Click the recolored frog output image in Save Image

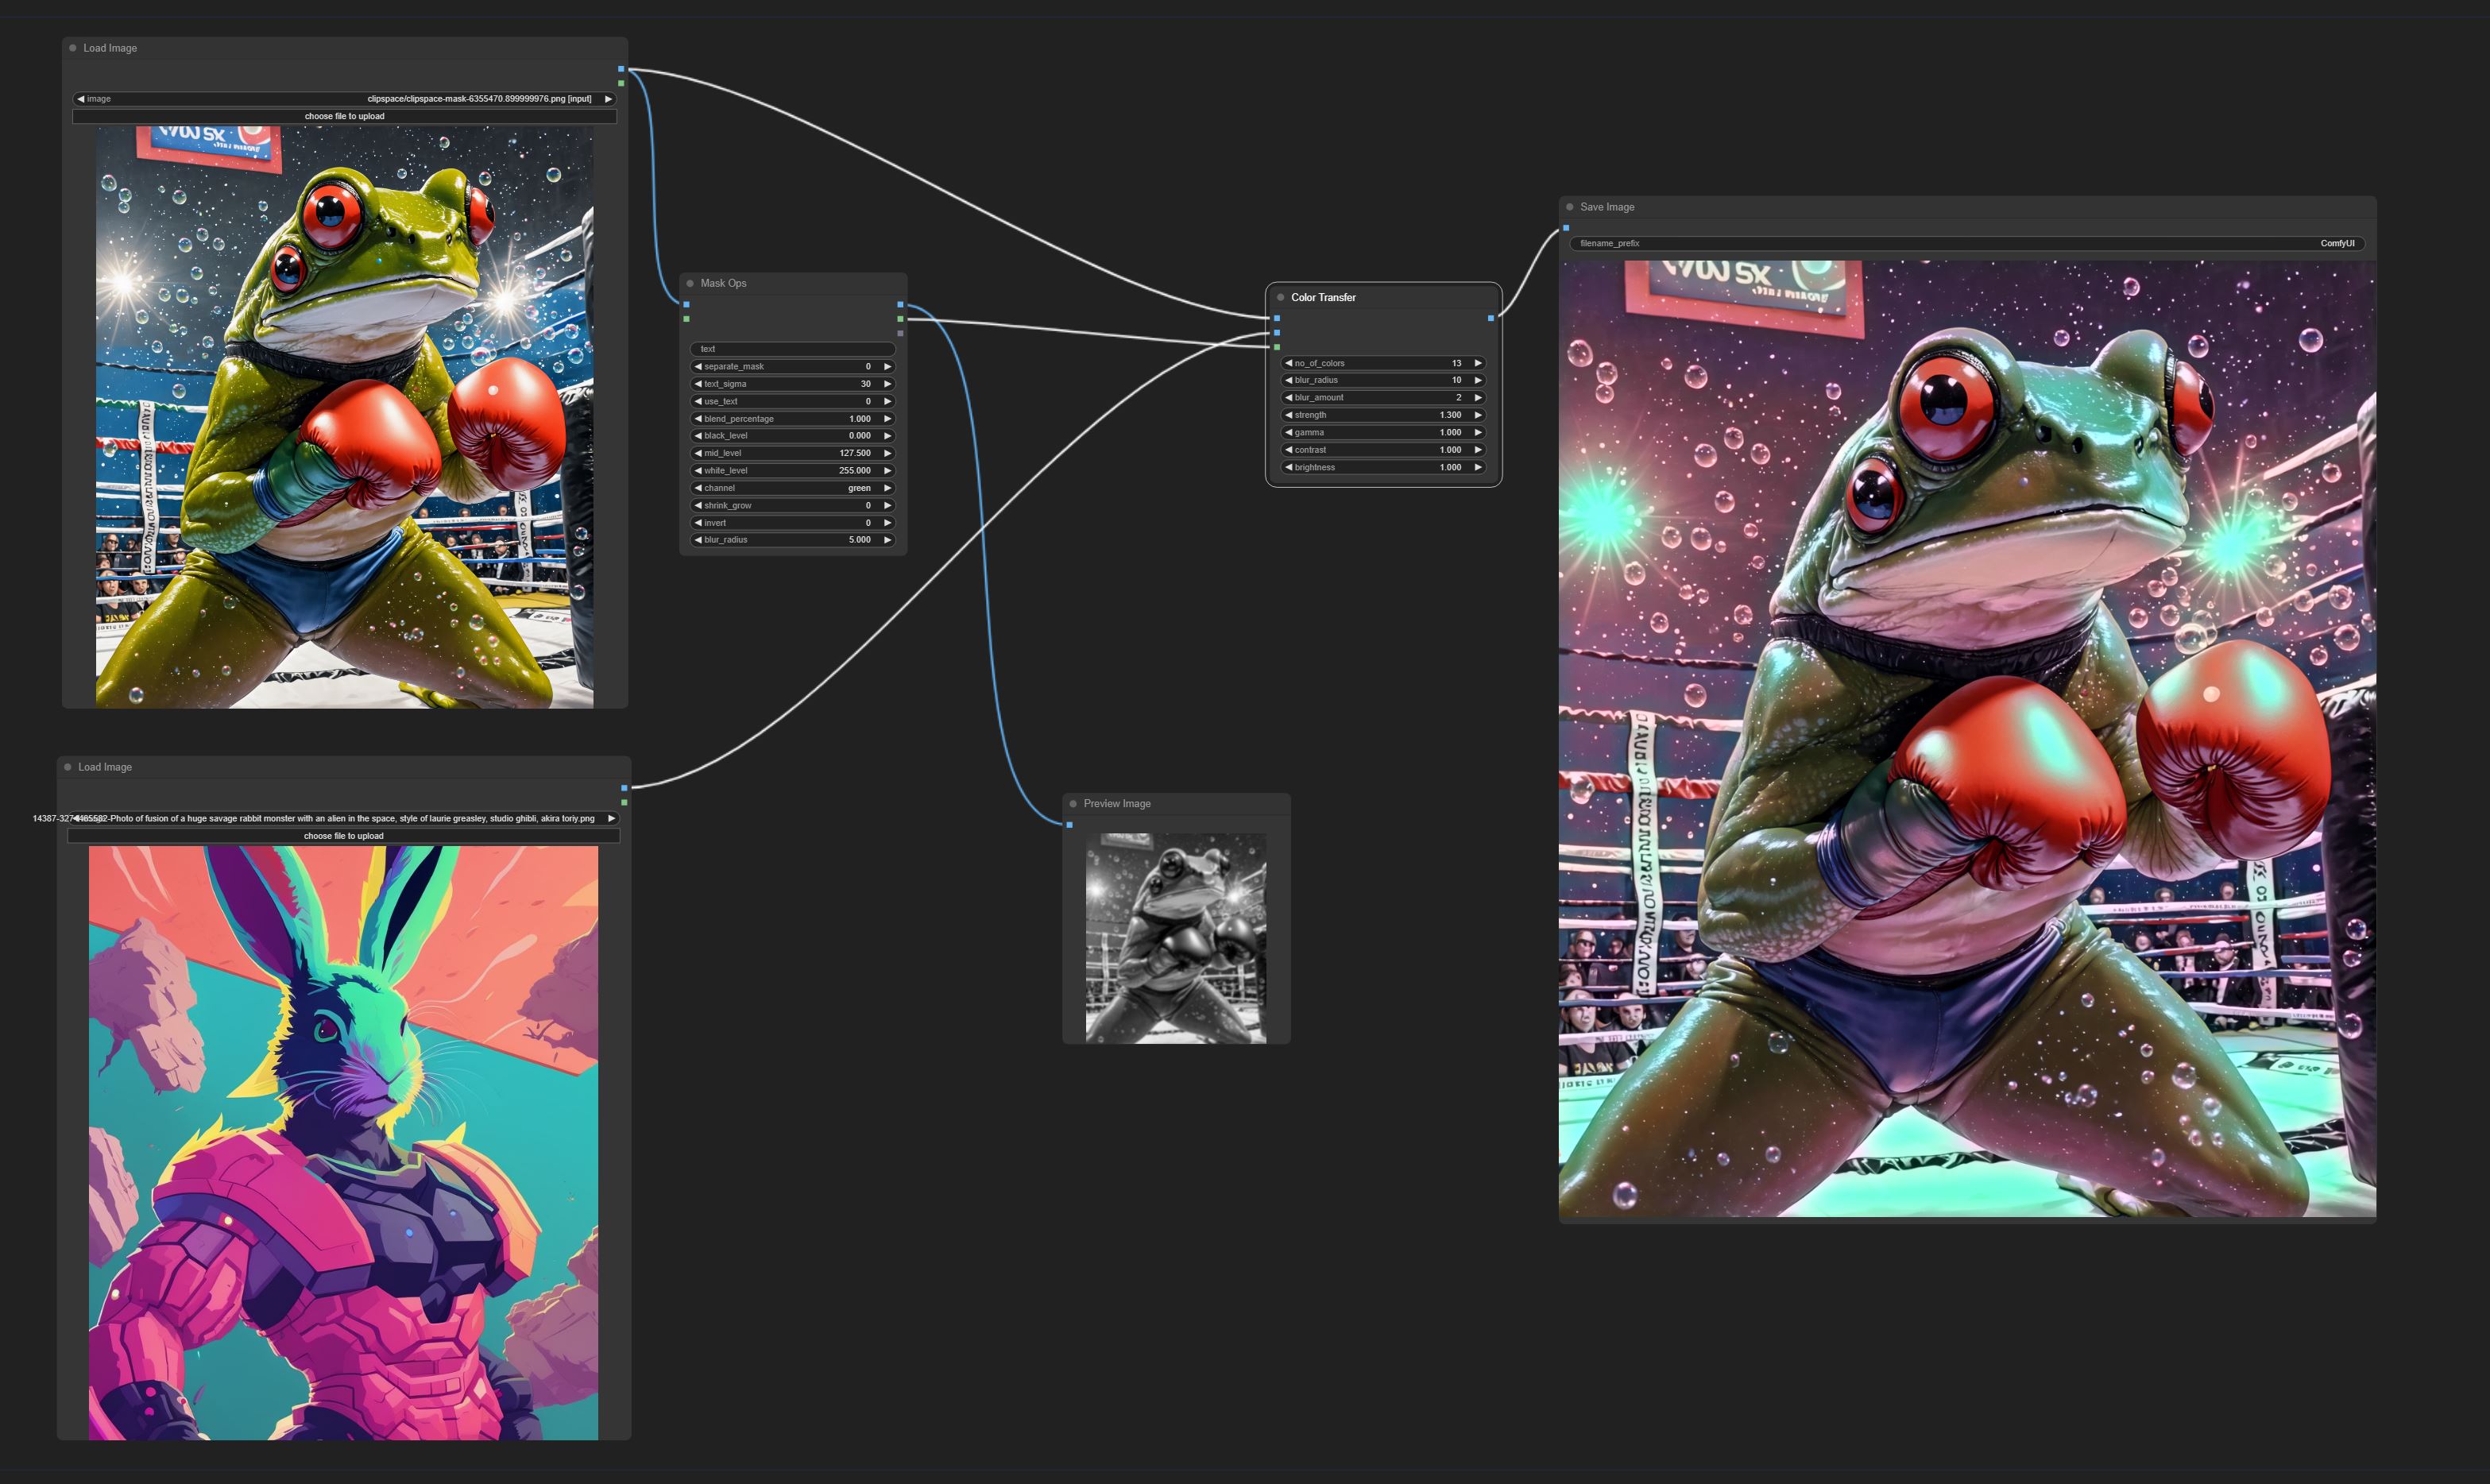[x=1967, y=739]
